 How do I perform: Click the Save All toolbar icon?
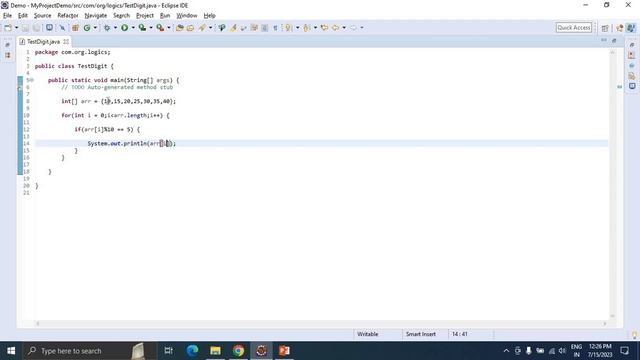37,28
